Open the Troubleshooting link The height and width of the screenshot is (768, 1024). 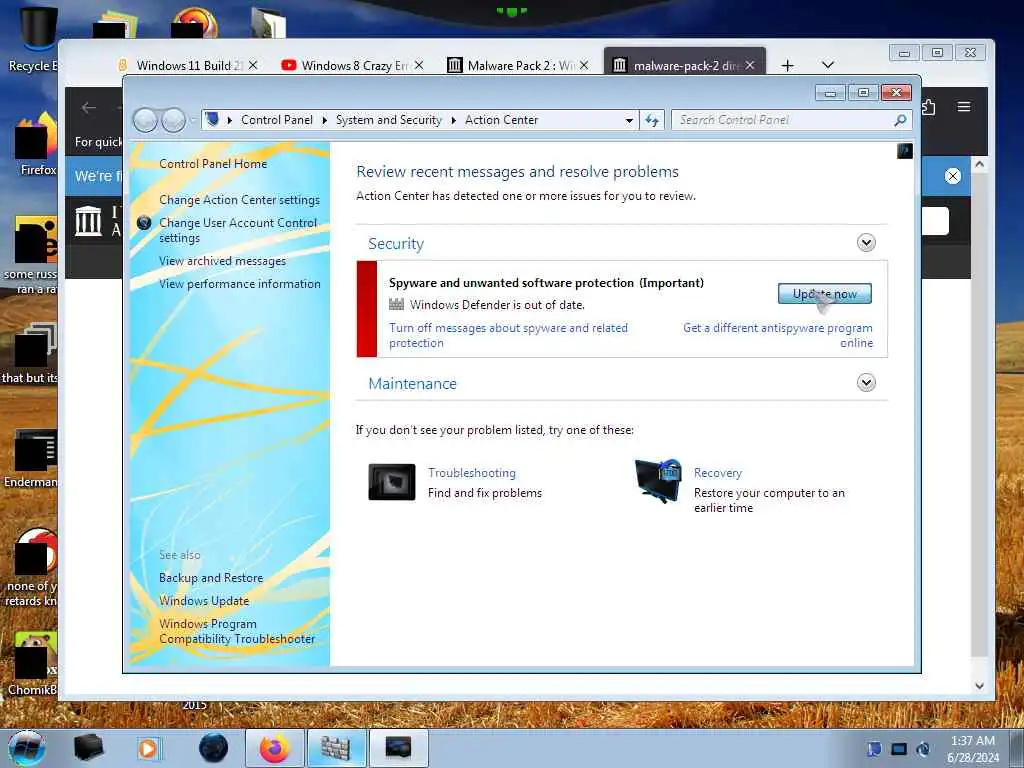[472, 473]
